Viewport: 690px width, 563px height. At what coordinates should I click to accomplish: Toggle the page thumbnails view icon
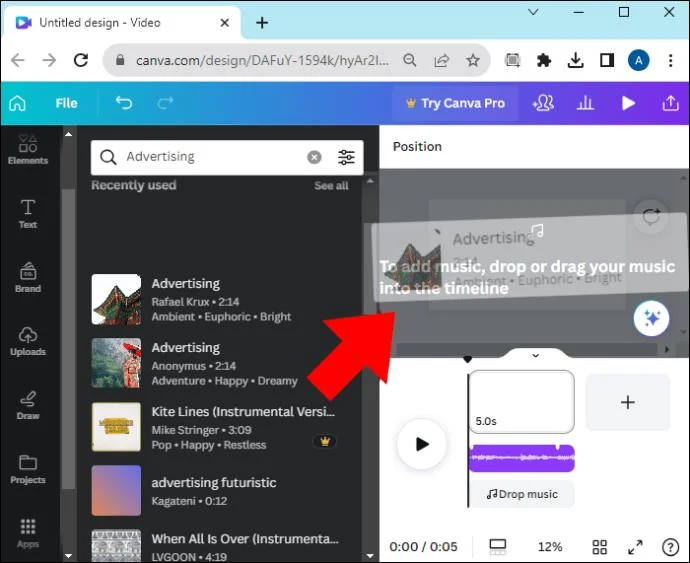click(x=497, y=547)
